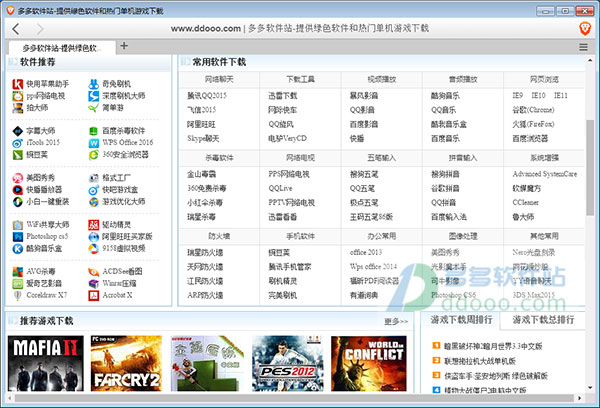The image size is (600, 408).
Task: Click the 360安全浏览器 icon
Action: [93, 155]
